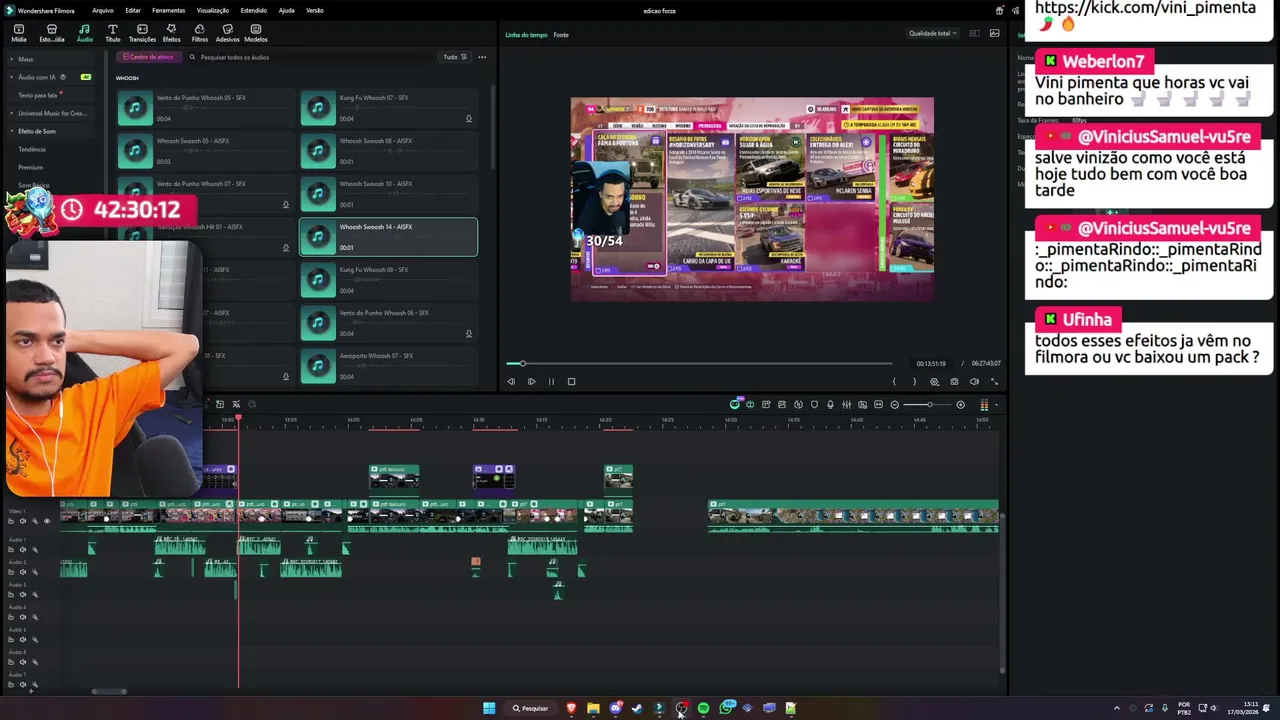Select Vento do Punho Whoosh 05 - SFX thumbnail
Image resolution: width=1280 pixels, height=720 pixels.
point(135,108)
